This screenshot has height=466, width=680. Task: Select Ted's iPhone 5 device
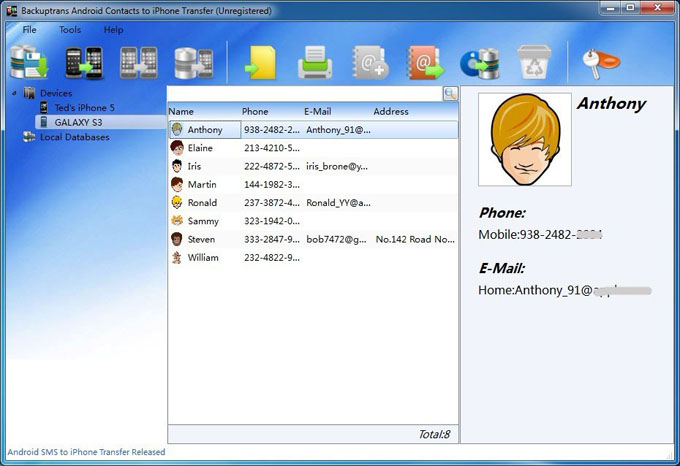coord(85,108)
